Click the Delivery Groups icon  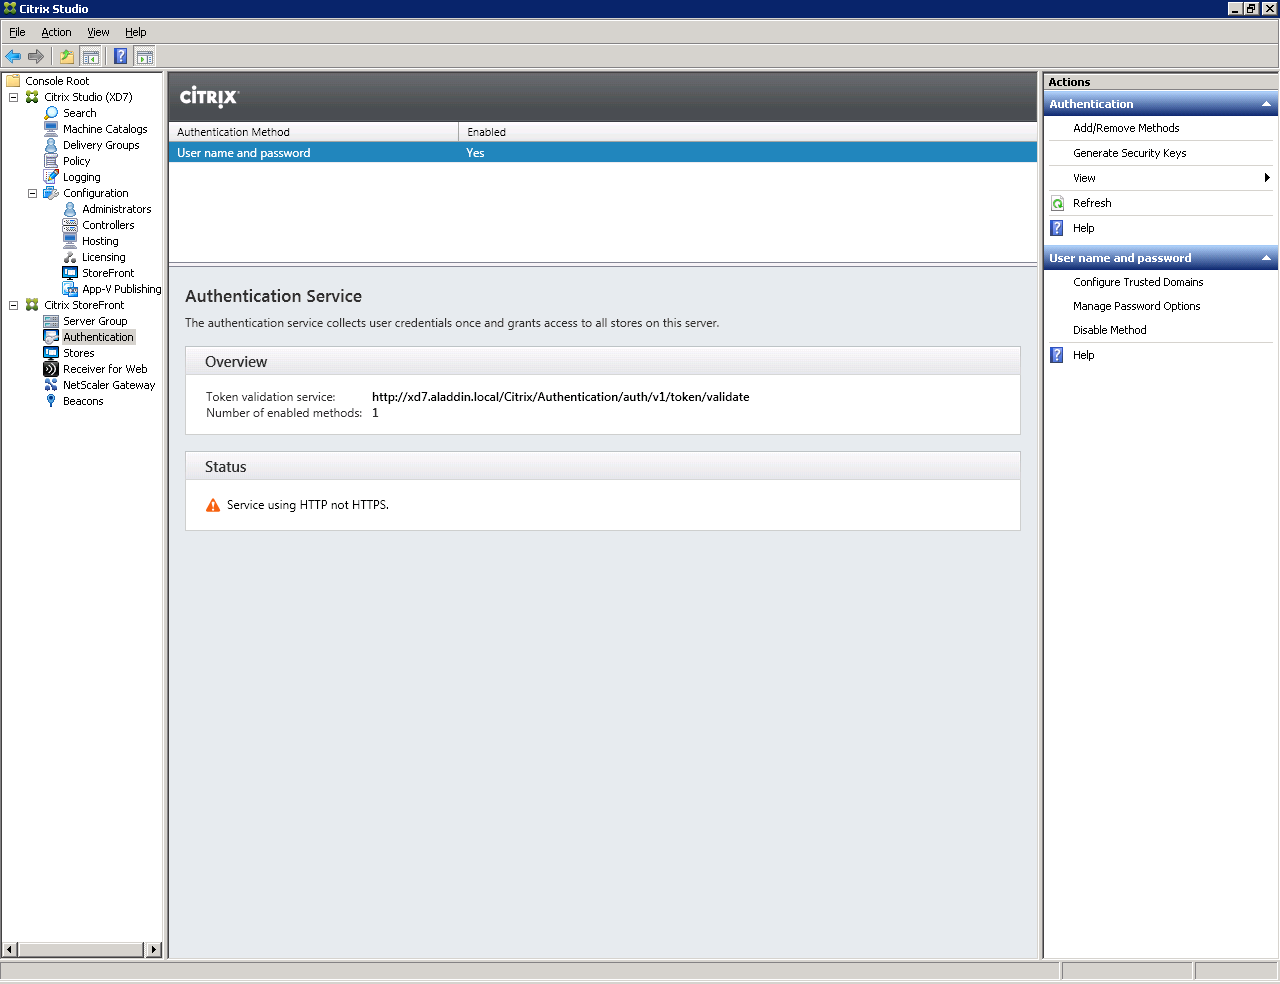[x=51, y=145]
